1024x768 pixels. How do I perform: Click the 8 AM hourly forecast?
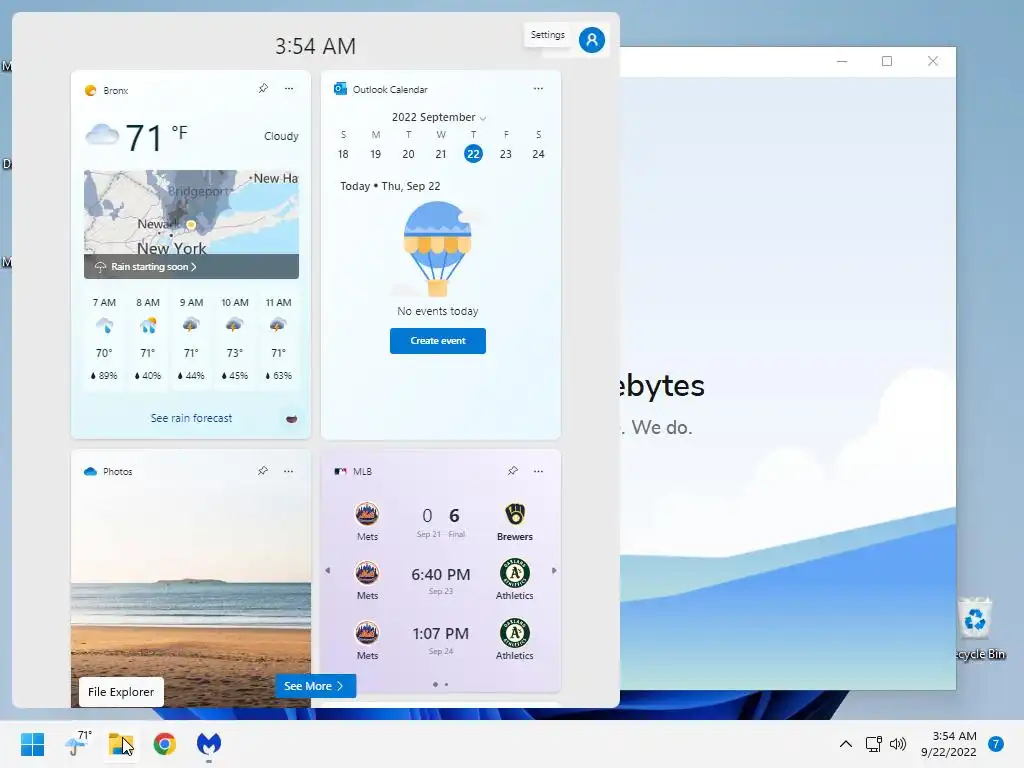[x=148, y=339]
